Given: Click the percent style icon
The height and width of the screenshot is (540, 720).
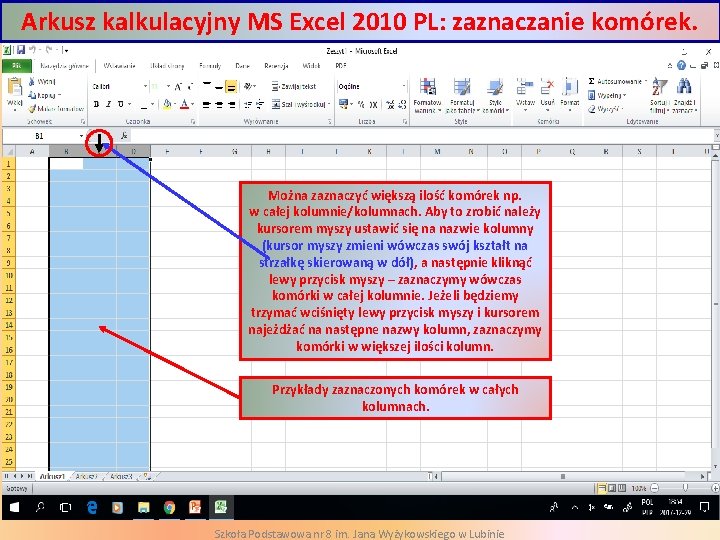Looking at the screenshot, I should pyautogui.click(x=361, y=105).
